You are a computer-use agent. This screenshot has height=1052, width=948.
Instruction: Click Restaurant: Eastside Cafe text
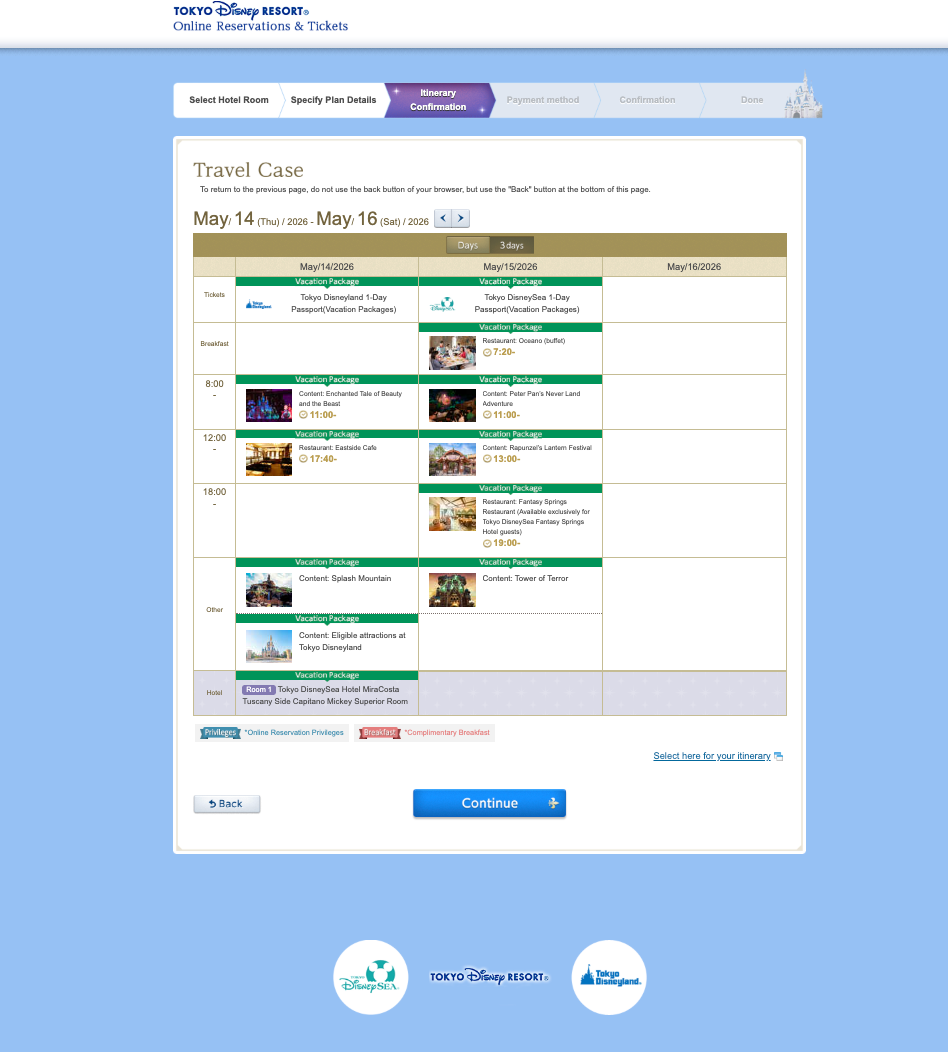337,448
